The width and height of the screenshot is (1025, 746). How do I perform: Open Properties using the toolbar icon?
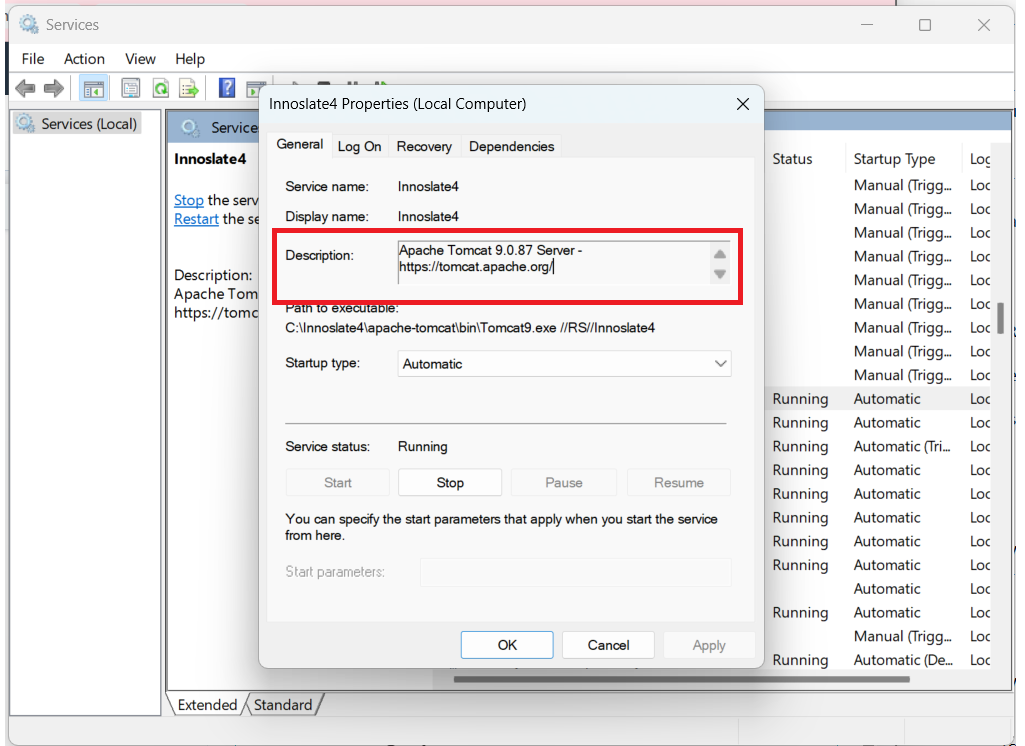click(x=130, y=88)
